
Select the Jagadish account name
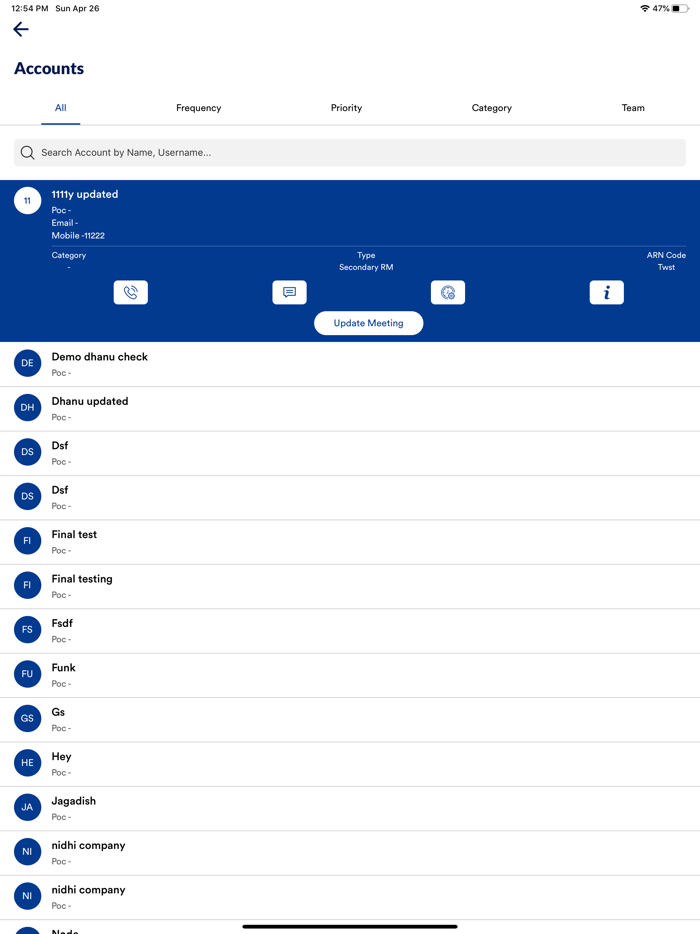click(x=73, y=801)
